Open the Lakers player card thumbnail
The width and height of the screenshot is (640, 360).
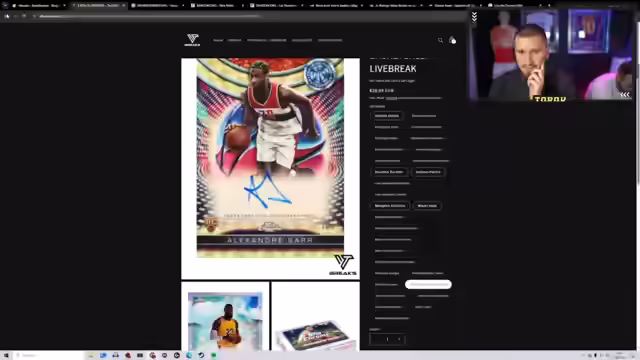[x=225, y=316]
